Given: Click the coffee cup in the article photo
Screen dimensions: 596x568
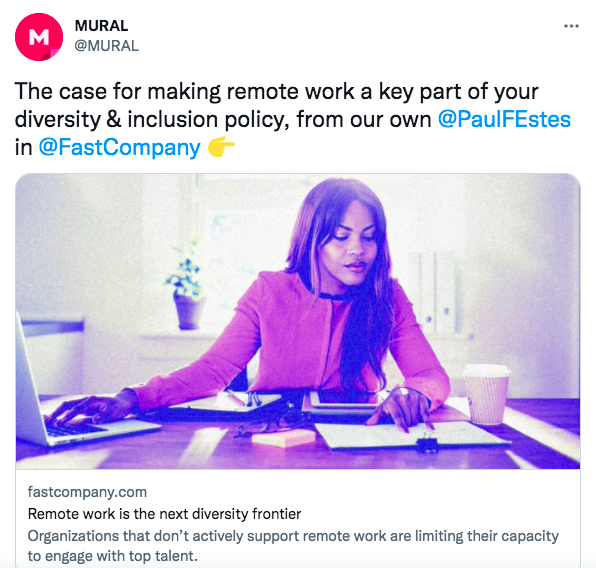Looking at the screenshot, I should point(486,394).
